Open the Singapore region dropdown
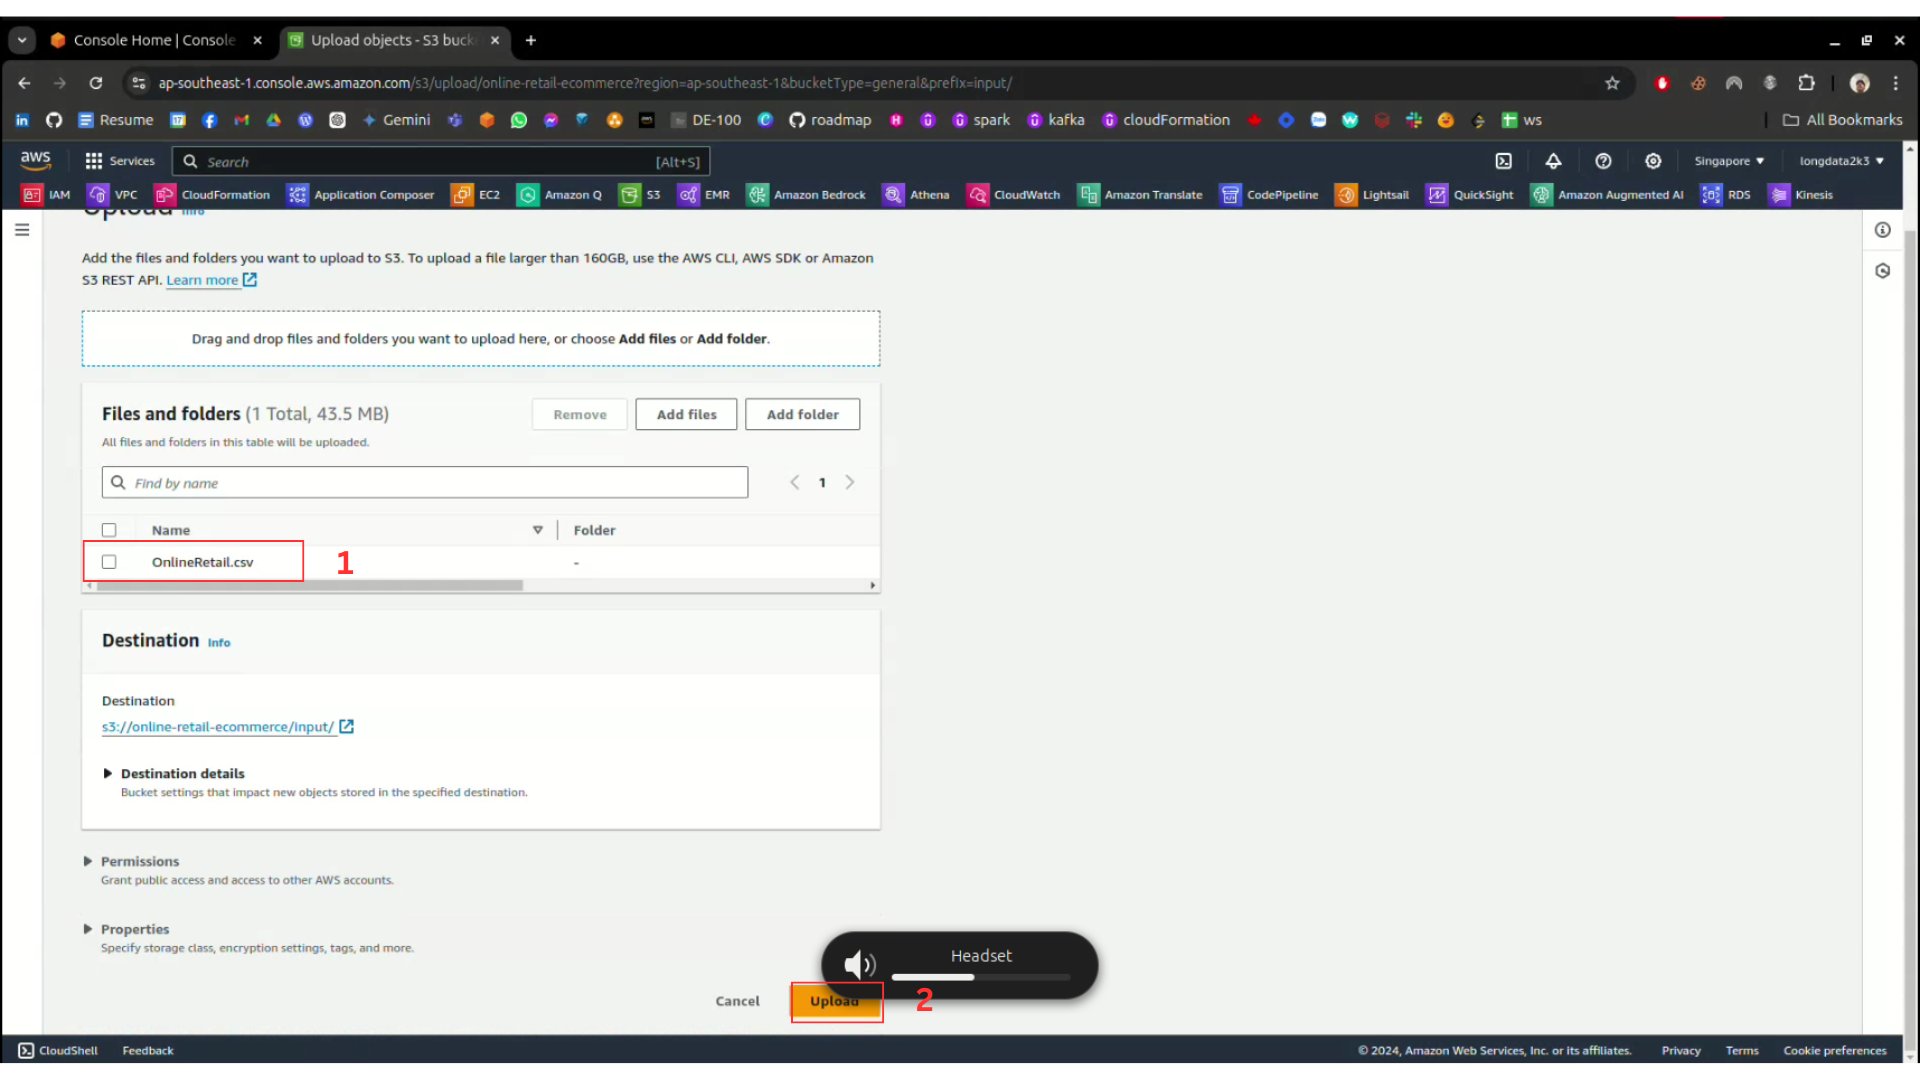Screen dimensions: 1920x1080 coord(1728,161)
